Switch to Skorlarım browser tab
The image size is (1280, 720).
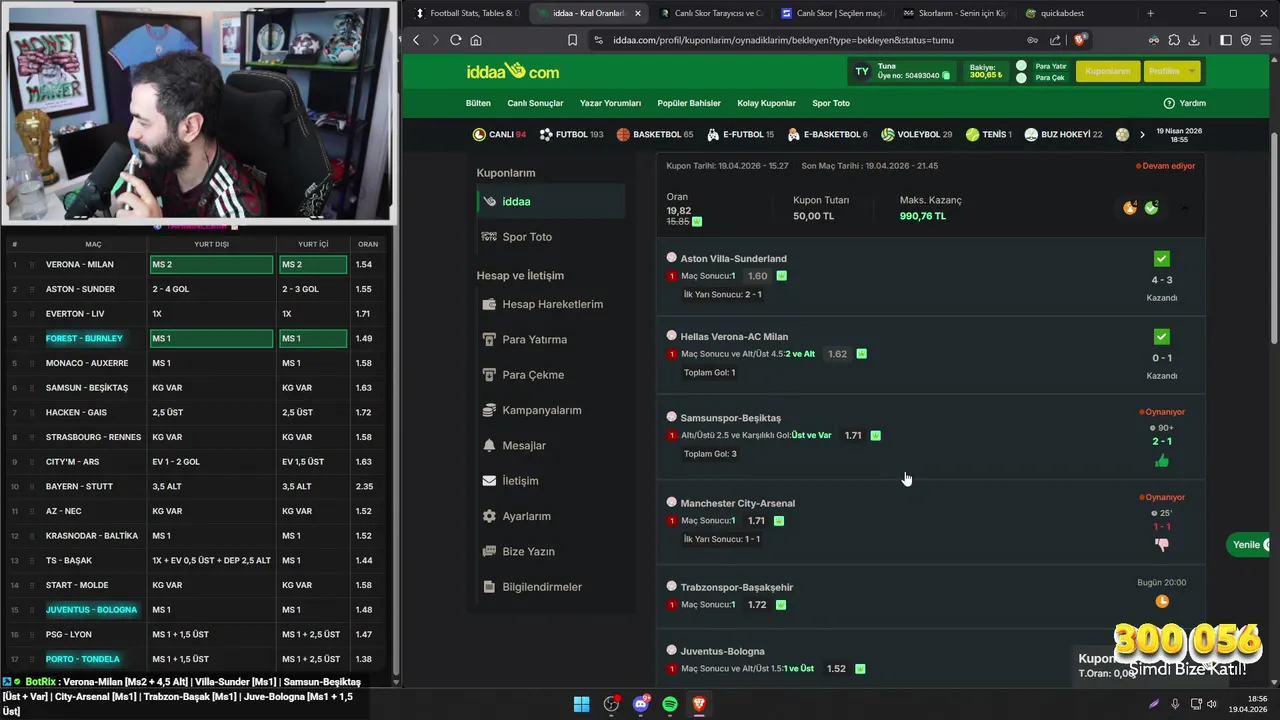click(954, 13)
